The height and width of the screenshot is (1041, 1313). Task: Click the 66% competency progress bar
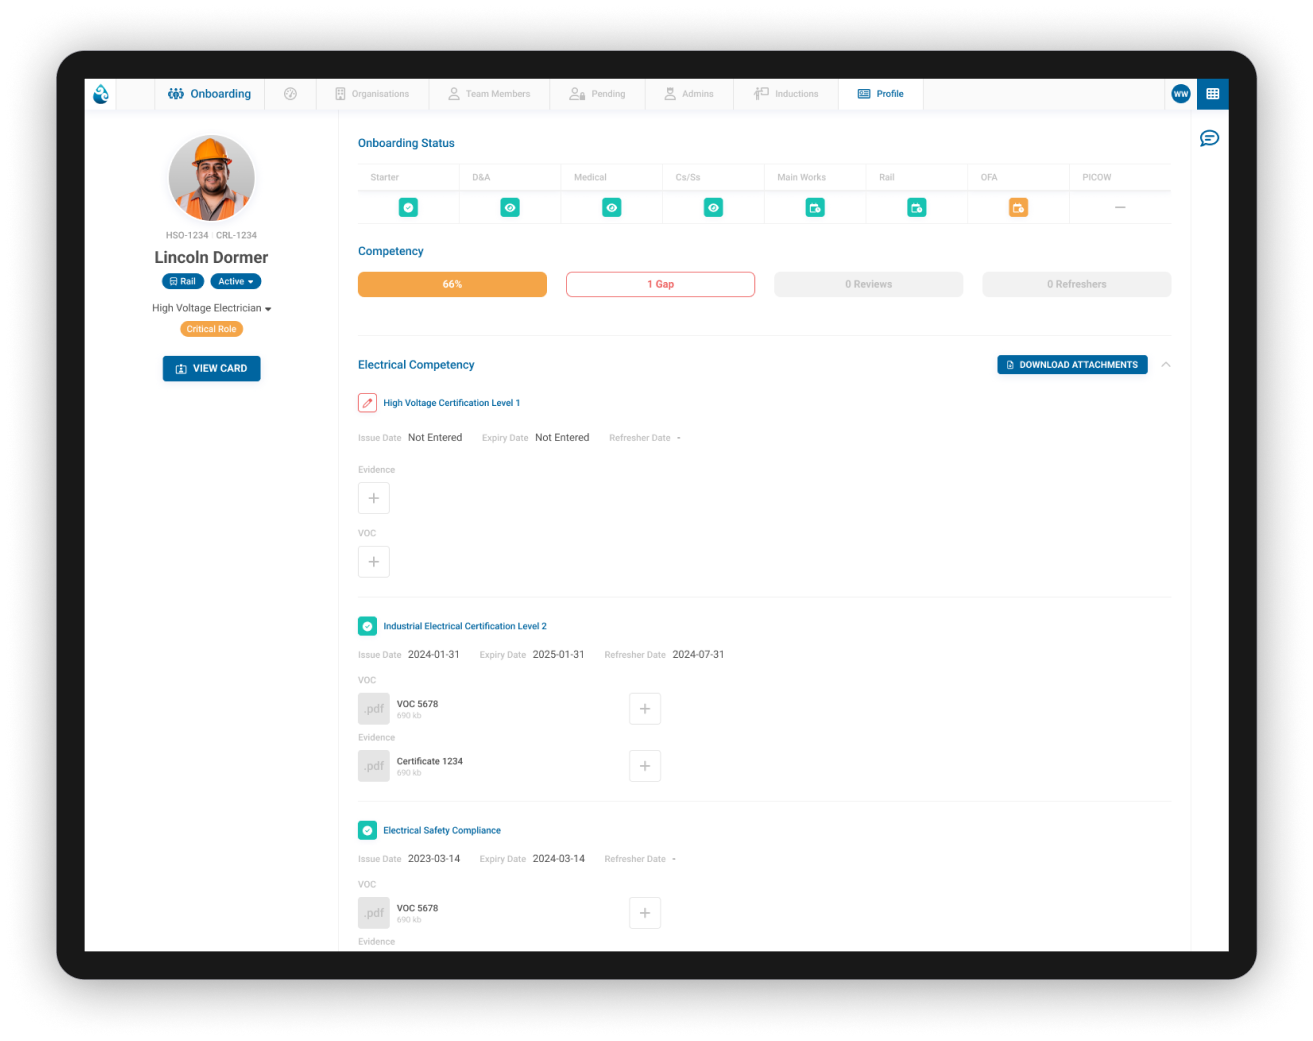pos(452,285)
